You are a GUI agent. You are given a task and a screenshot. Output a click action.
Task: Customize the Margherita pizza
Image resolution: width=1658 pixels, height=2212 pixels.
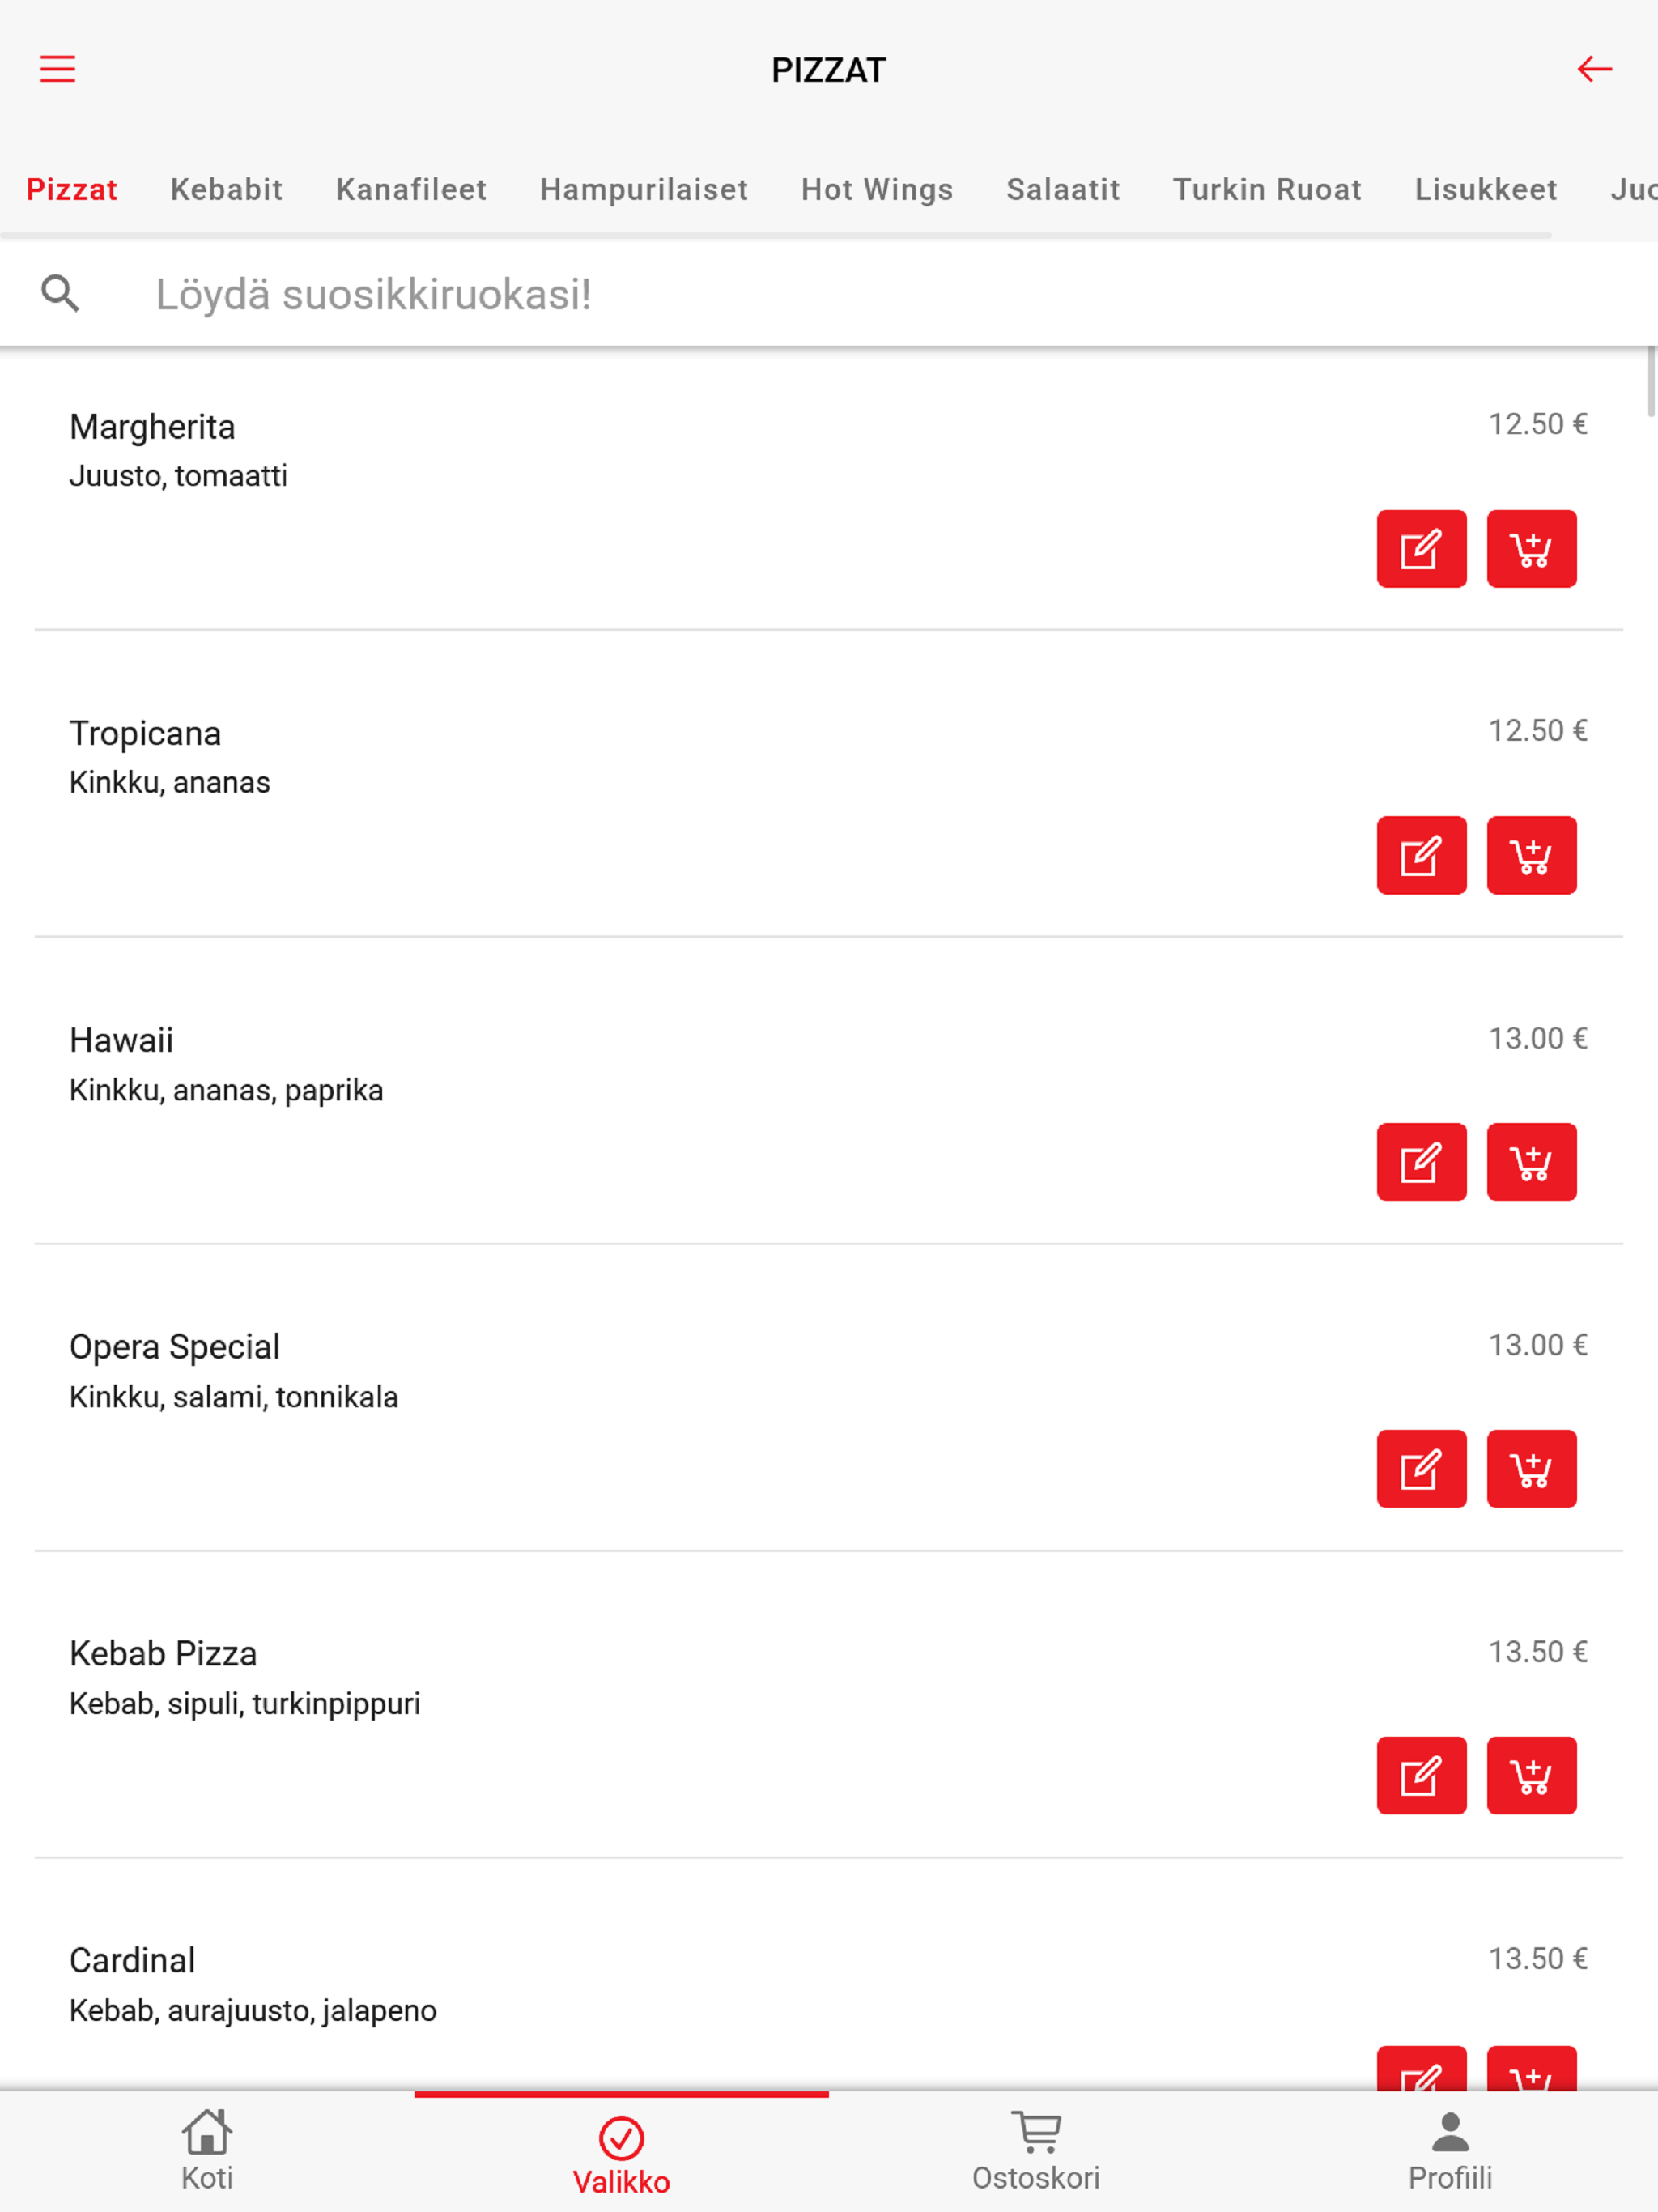[1421, 549]
